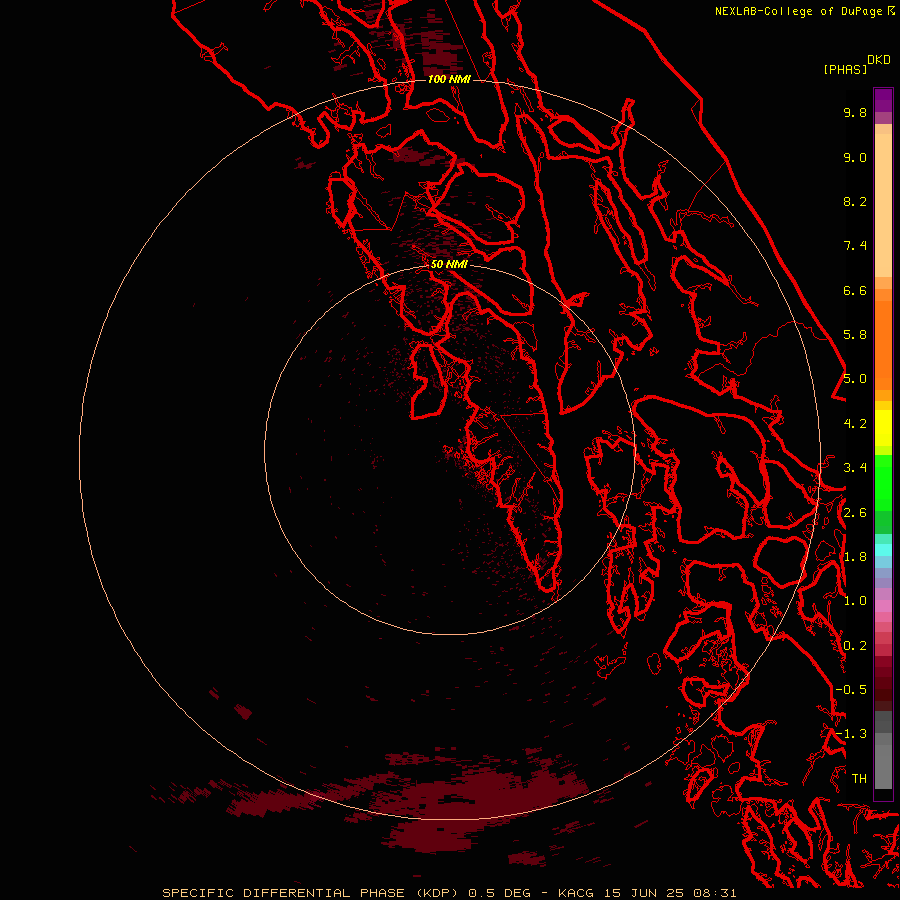Click the 6.6 legend value
The height and width of the screenshot is (900, 900).
(855, 290)
